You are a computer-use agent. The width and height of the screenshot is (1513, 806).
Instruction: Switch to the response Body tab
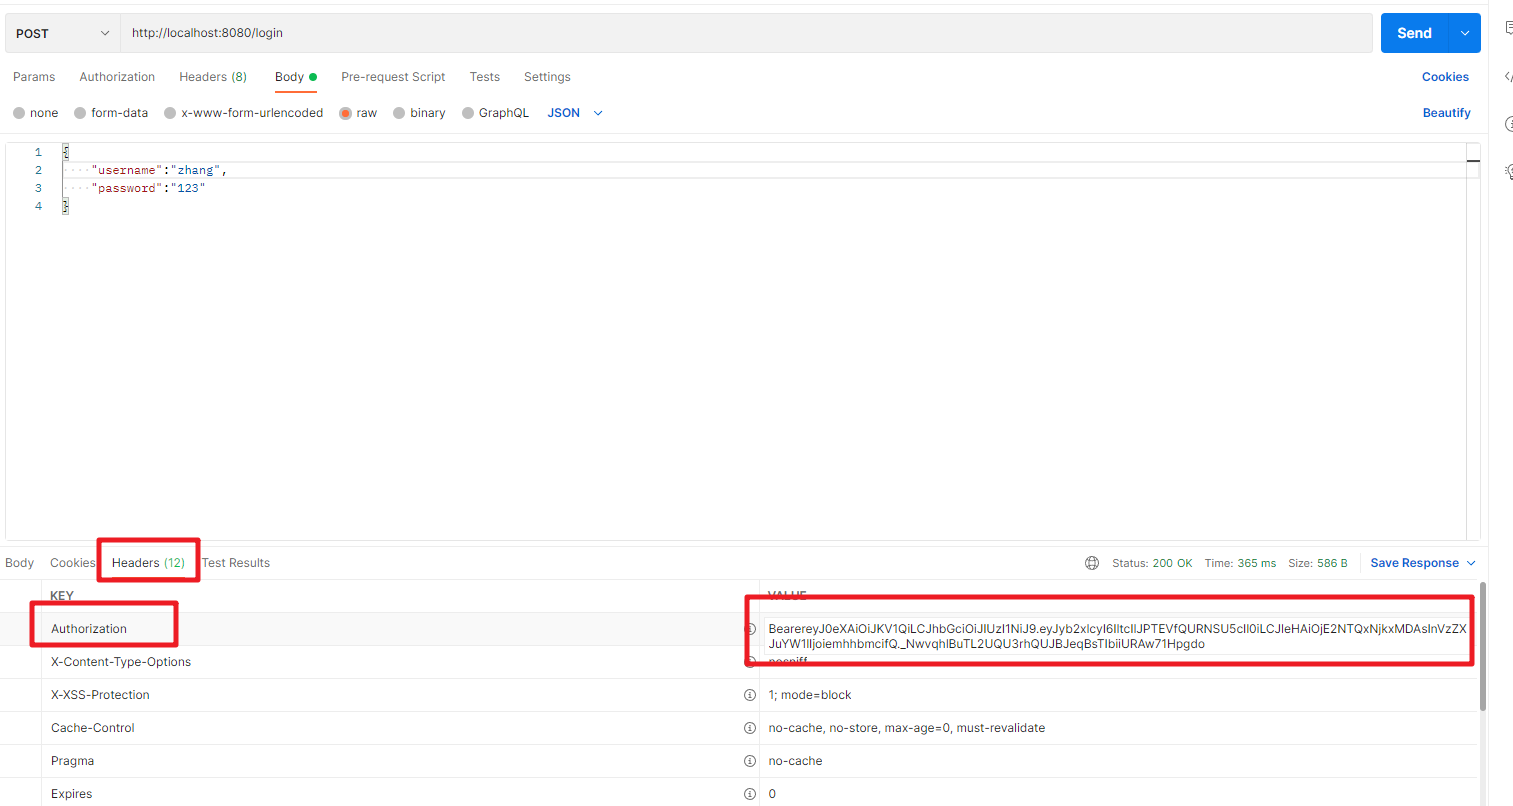pyautogui.click(x=19, y=563)
